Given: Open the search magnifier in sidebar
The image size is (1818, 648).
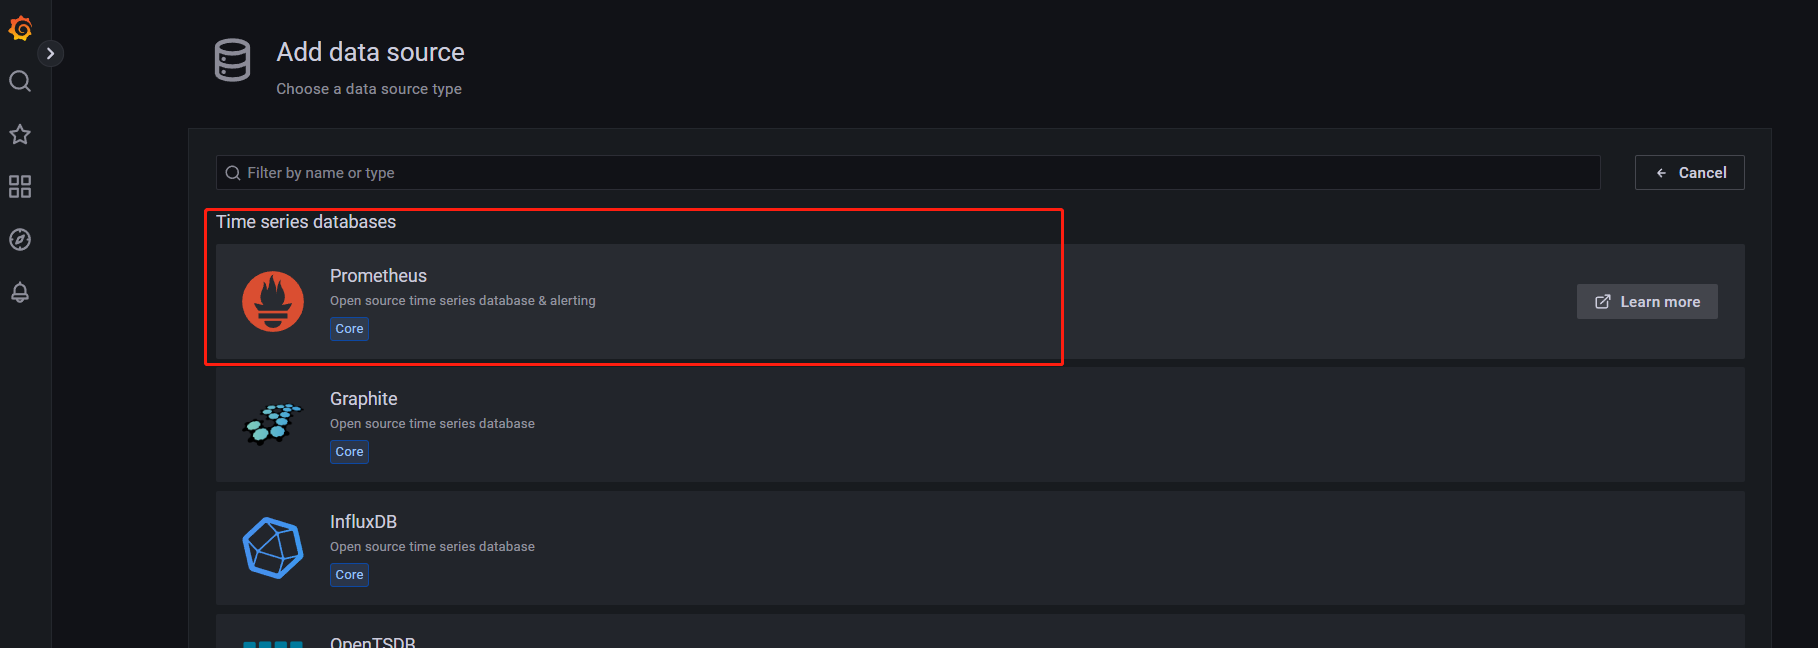Looking at the screenshot, I should (20, 81).
